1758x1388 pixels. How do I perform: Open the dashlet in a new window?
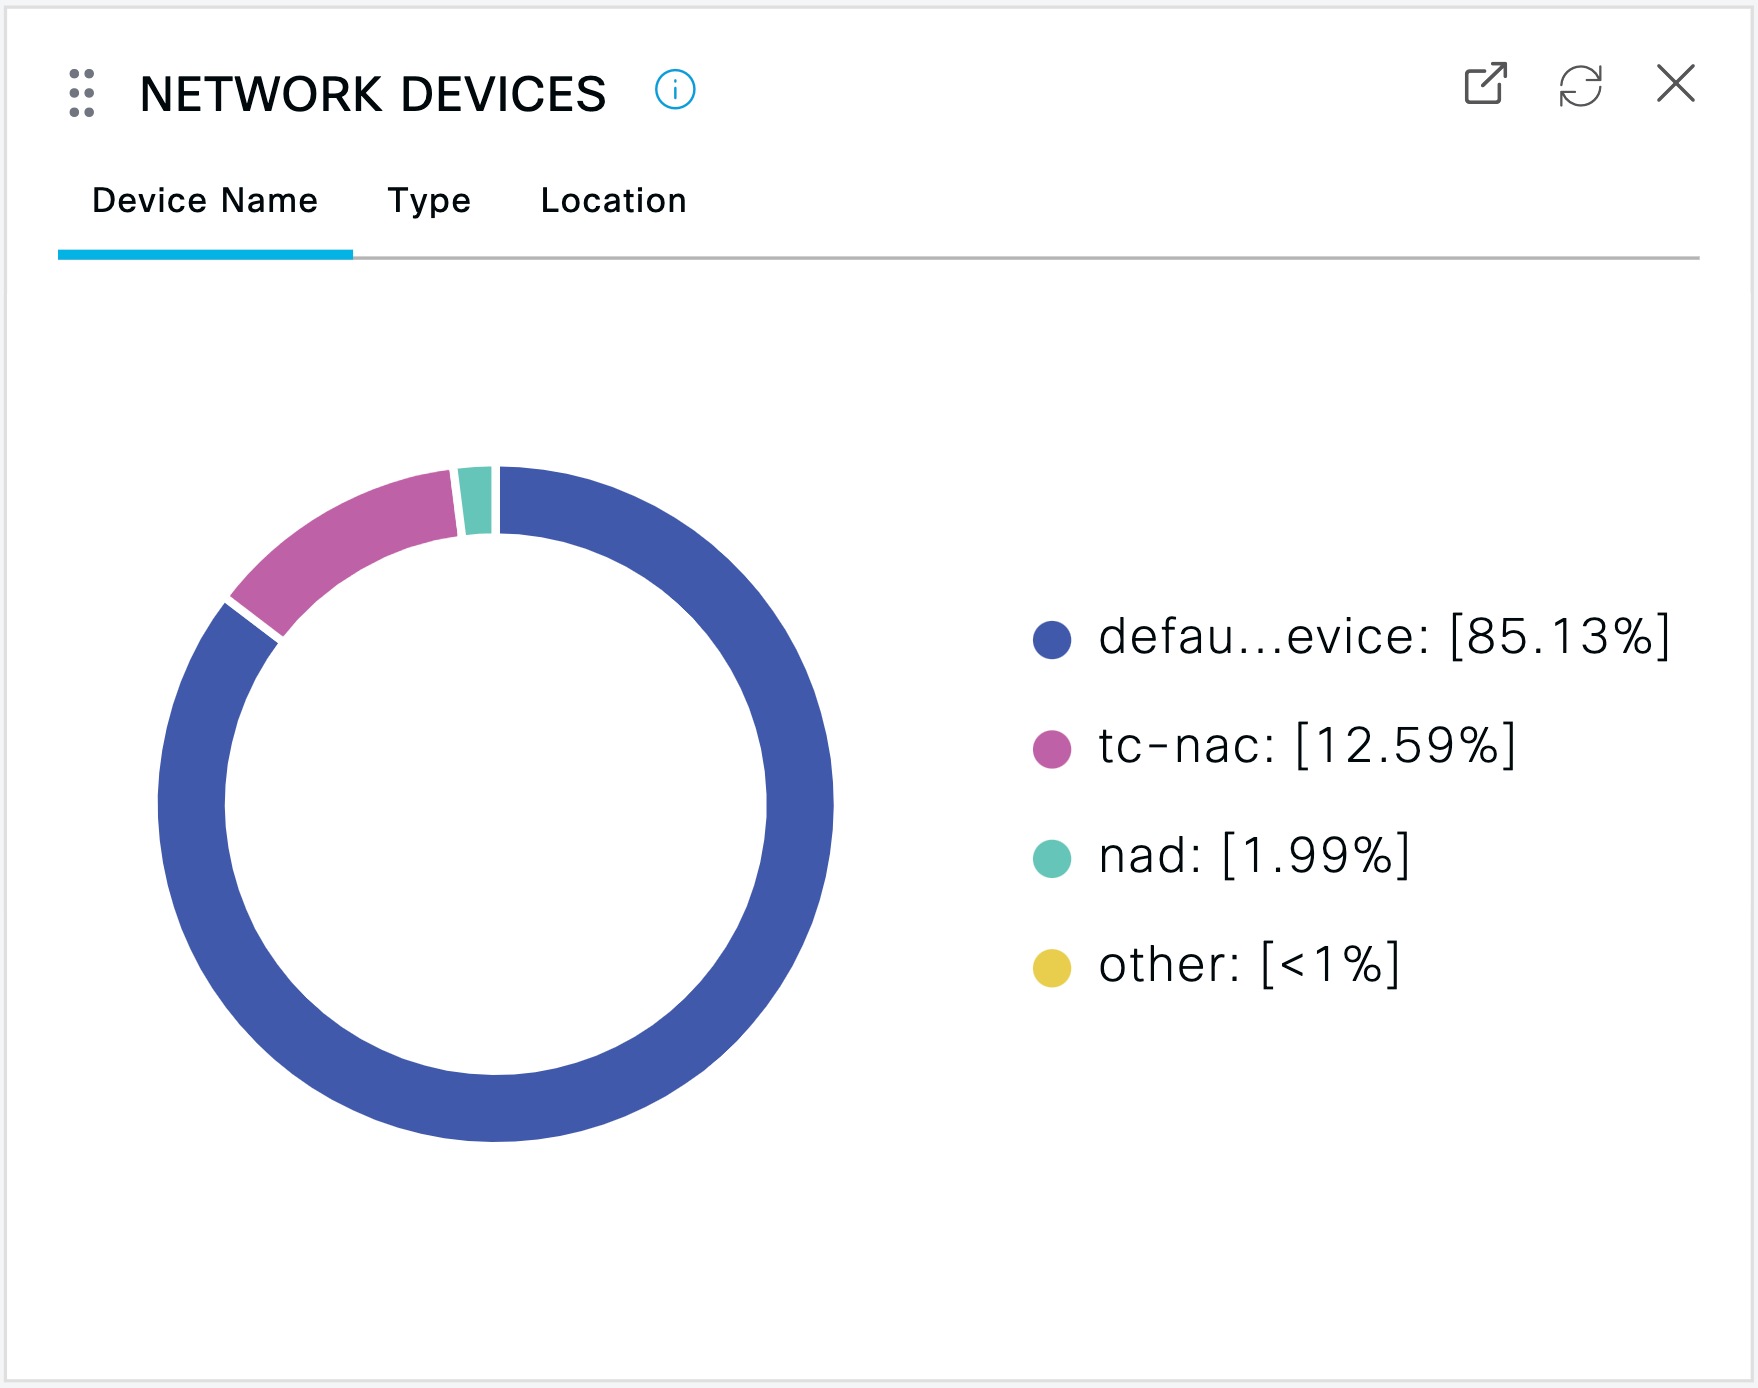point(1485,84)
